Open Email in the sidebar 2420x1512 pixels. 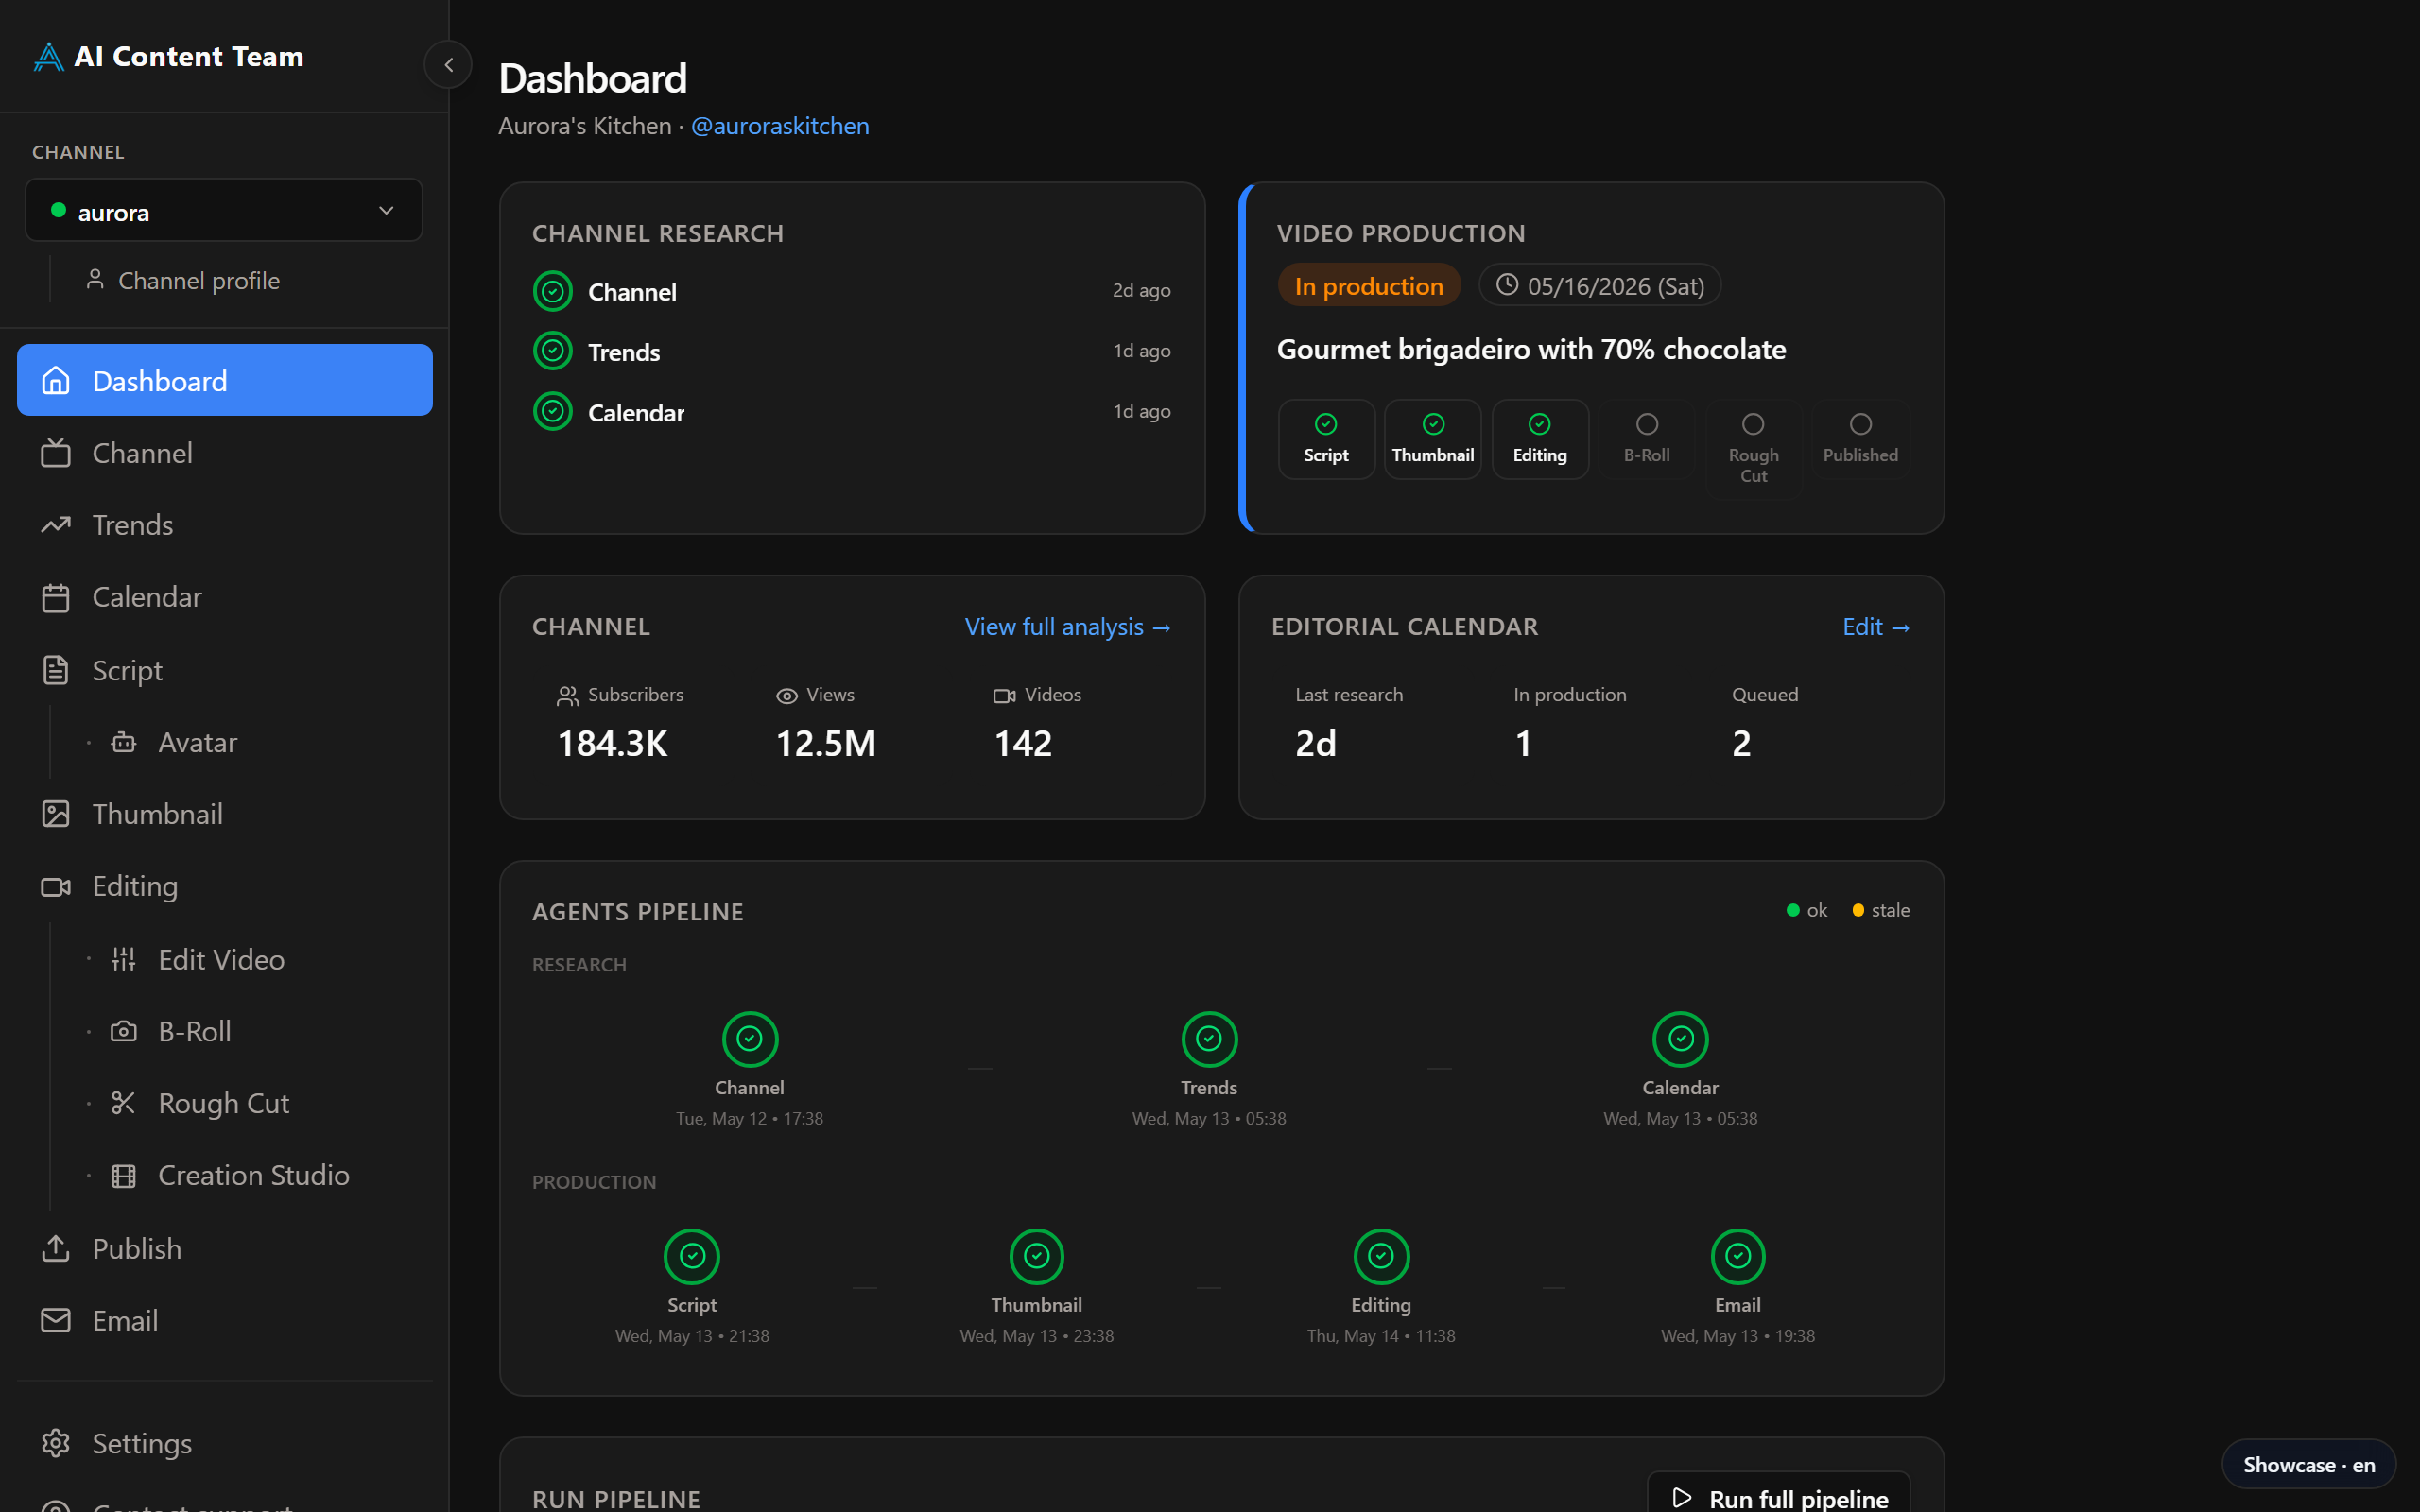pyautogui.click(x=225, y=1320)
